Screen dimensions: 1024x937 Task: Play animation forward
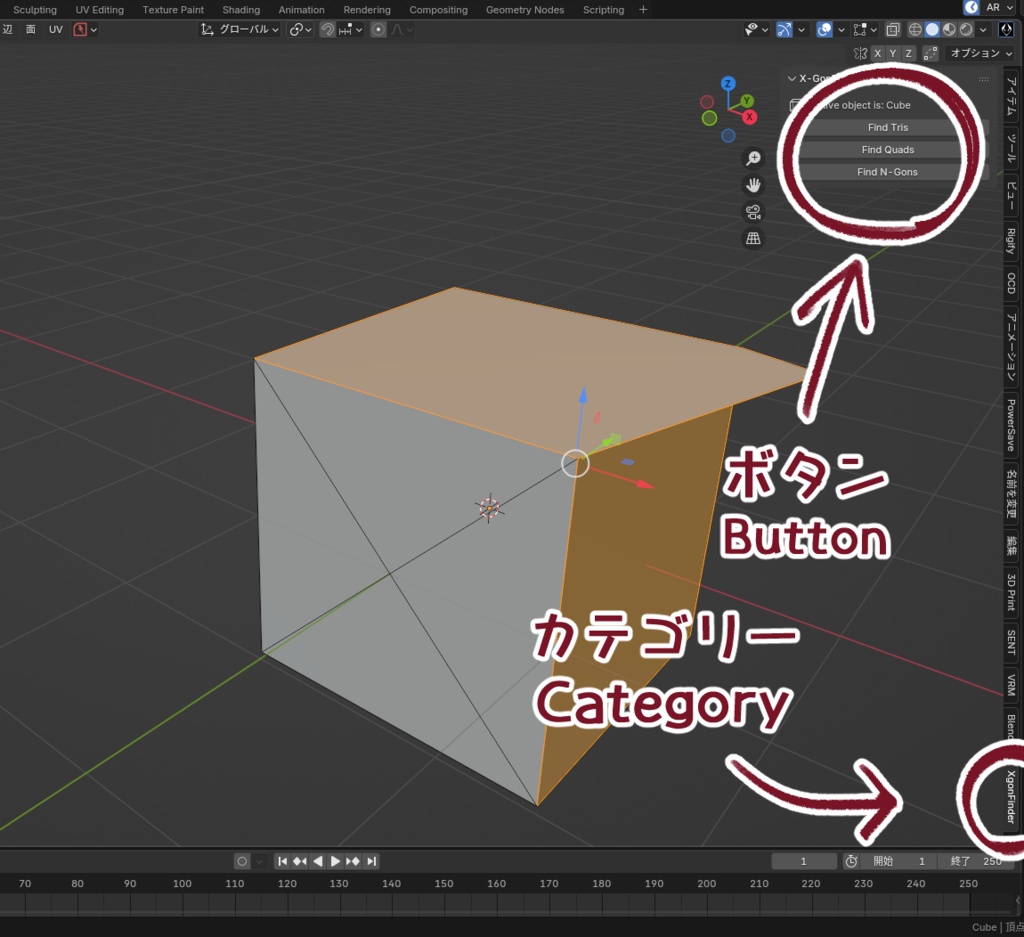click(x=335, y=861)
